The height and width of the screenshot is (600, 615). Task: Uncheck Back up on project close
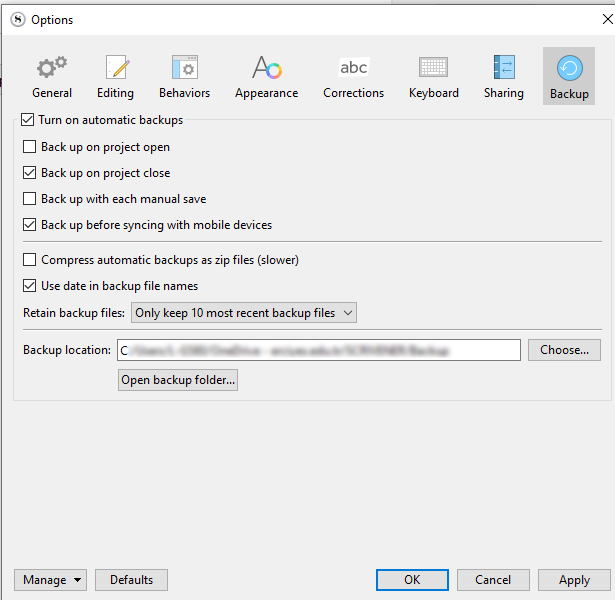coord(30,173)
